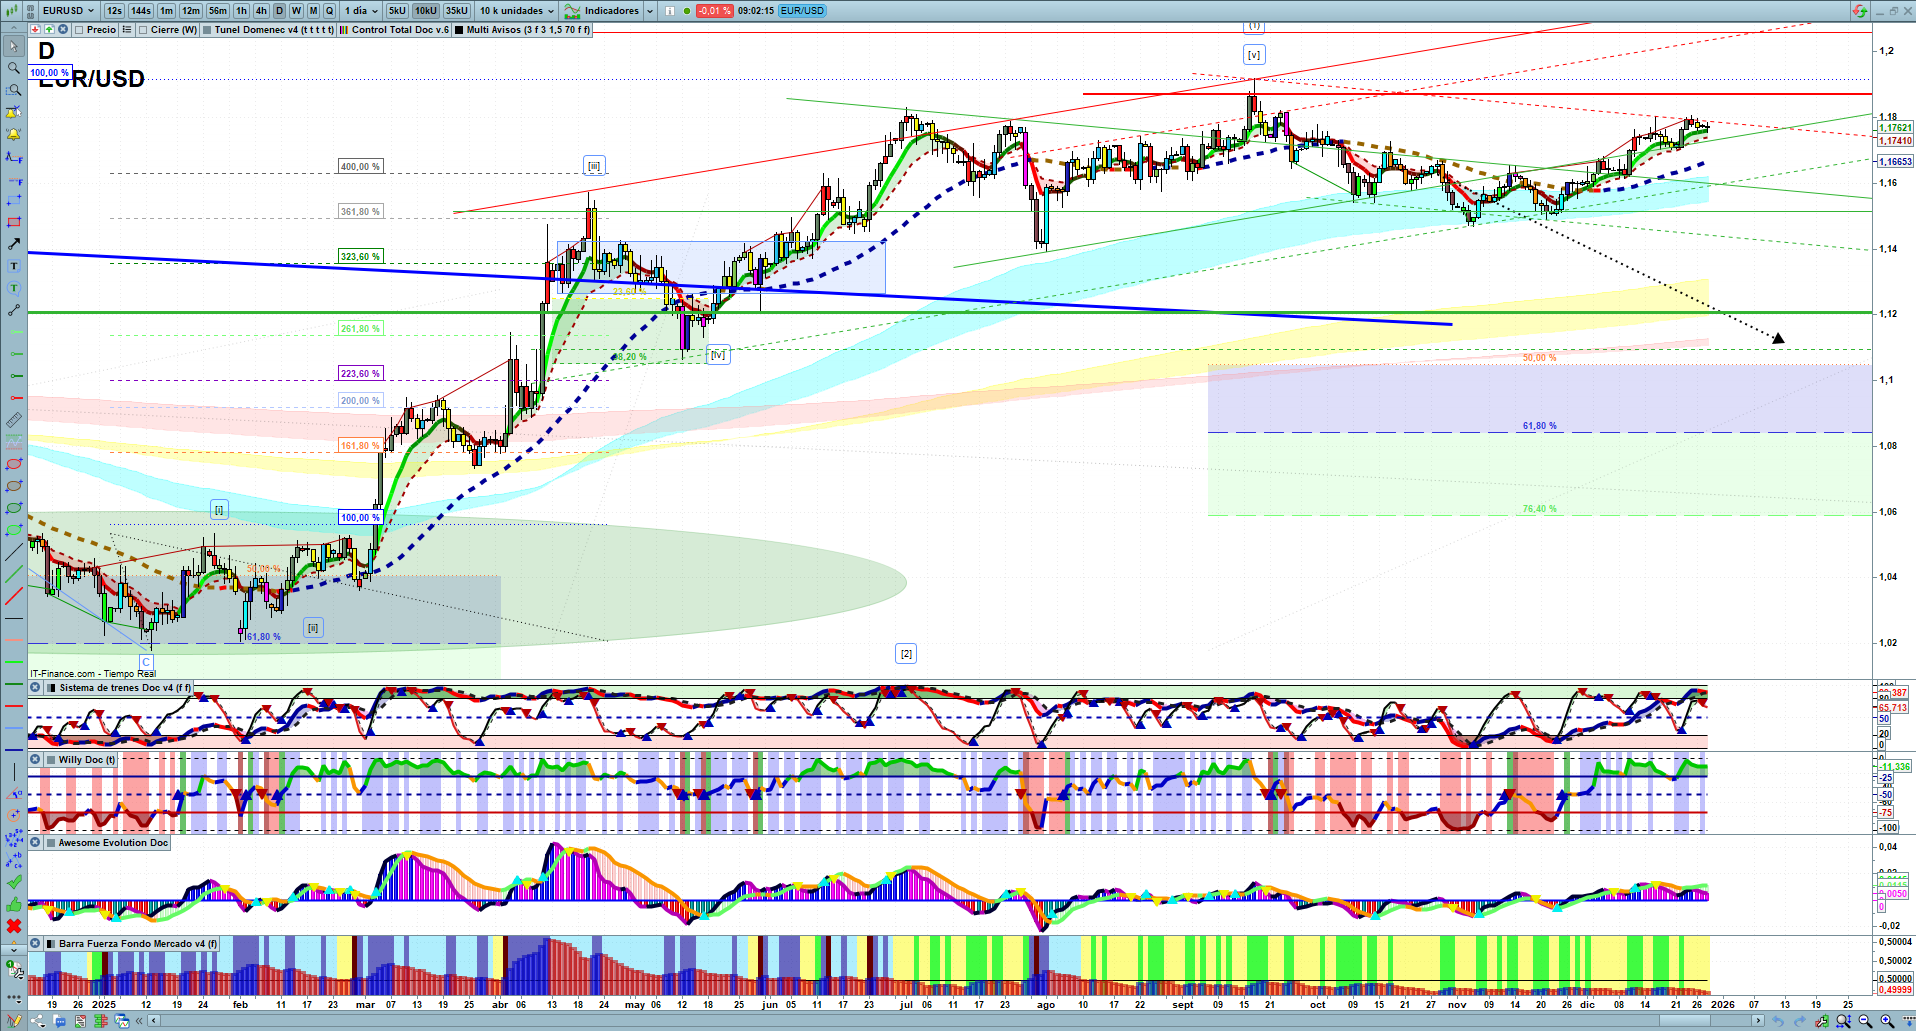This screenshot has height=1031, width=1916.
Task: Close price panel with blue X icon
Action: [x=62, y=30]
